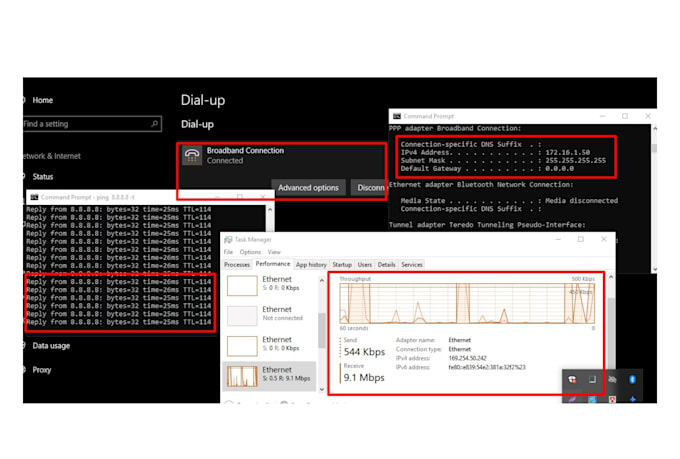Click the Tunnel adapter Teredo Tunneling line
Image resolution: width=680 pixels, height=459 pixels.
click(x=487, y=225)
